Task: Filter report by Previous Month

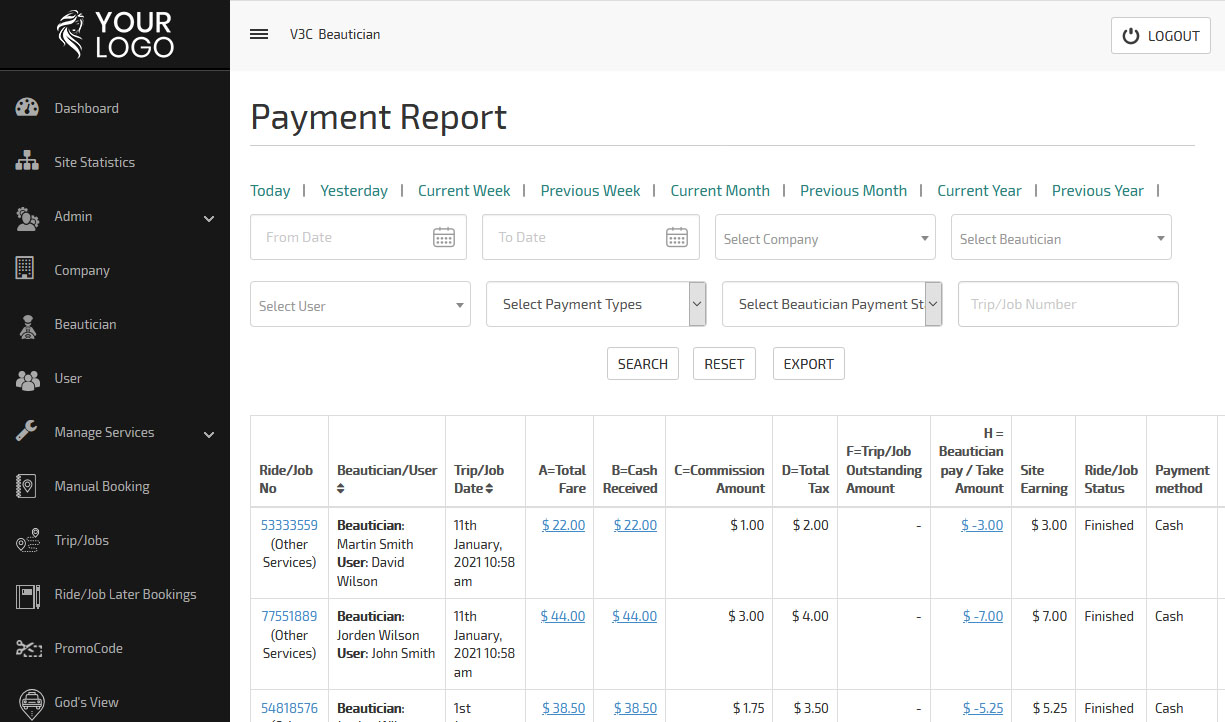Action: point(853,190)
